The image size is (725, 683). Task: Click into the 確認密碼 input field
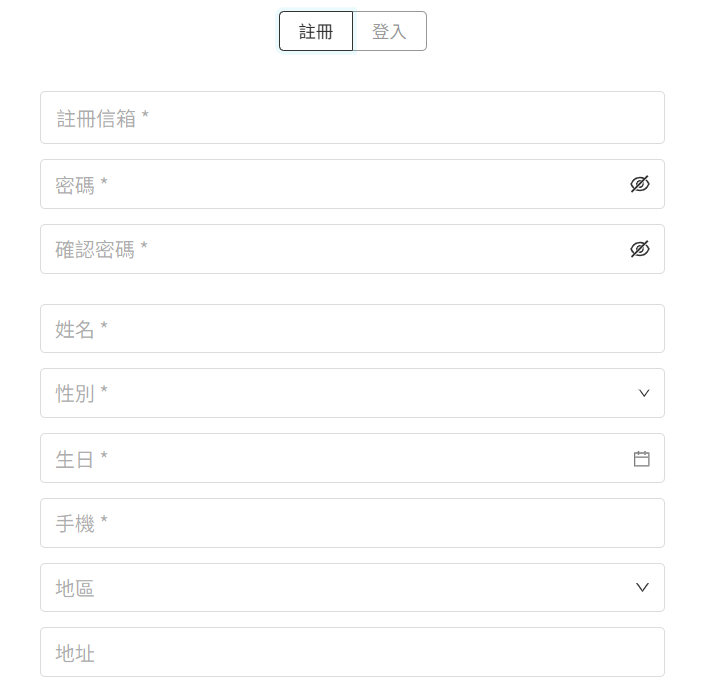point(330,249)
